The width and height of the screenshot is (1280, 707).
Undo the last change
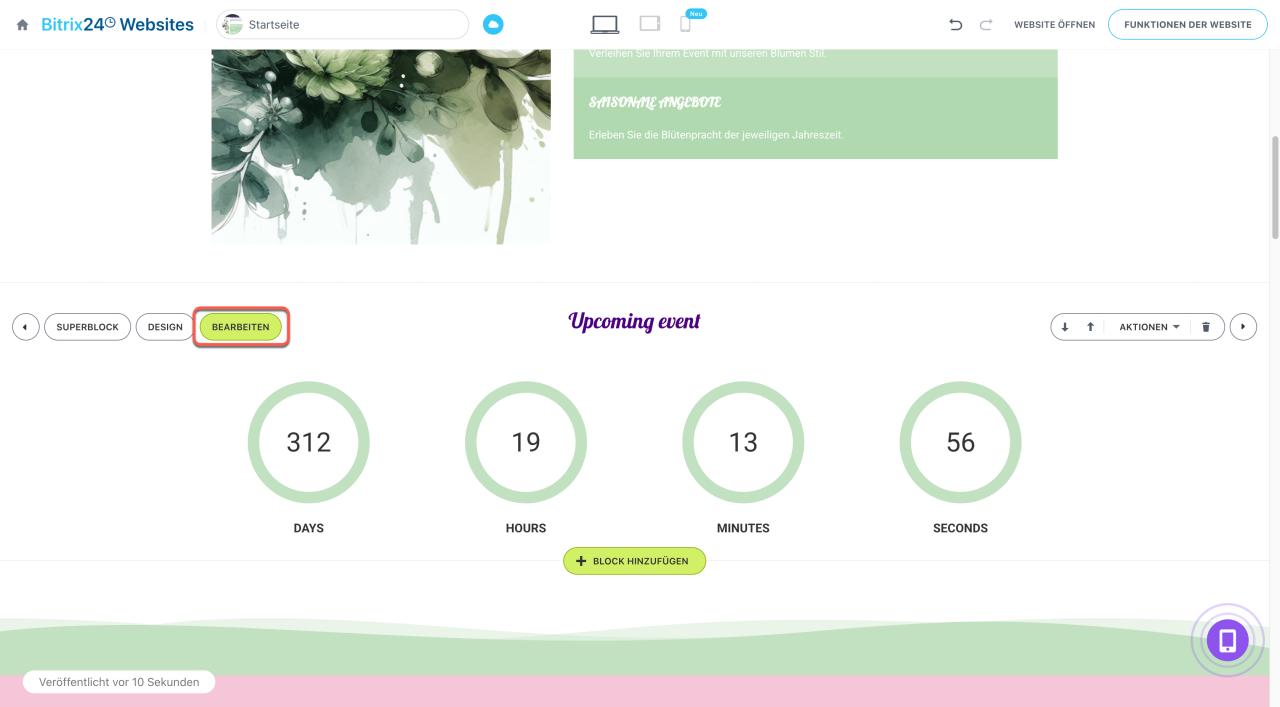click(955, 24)
